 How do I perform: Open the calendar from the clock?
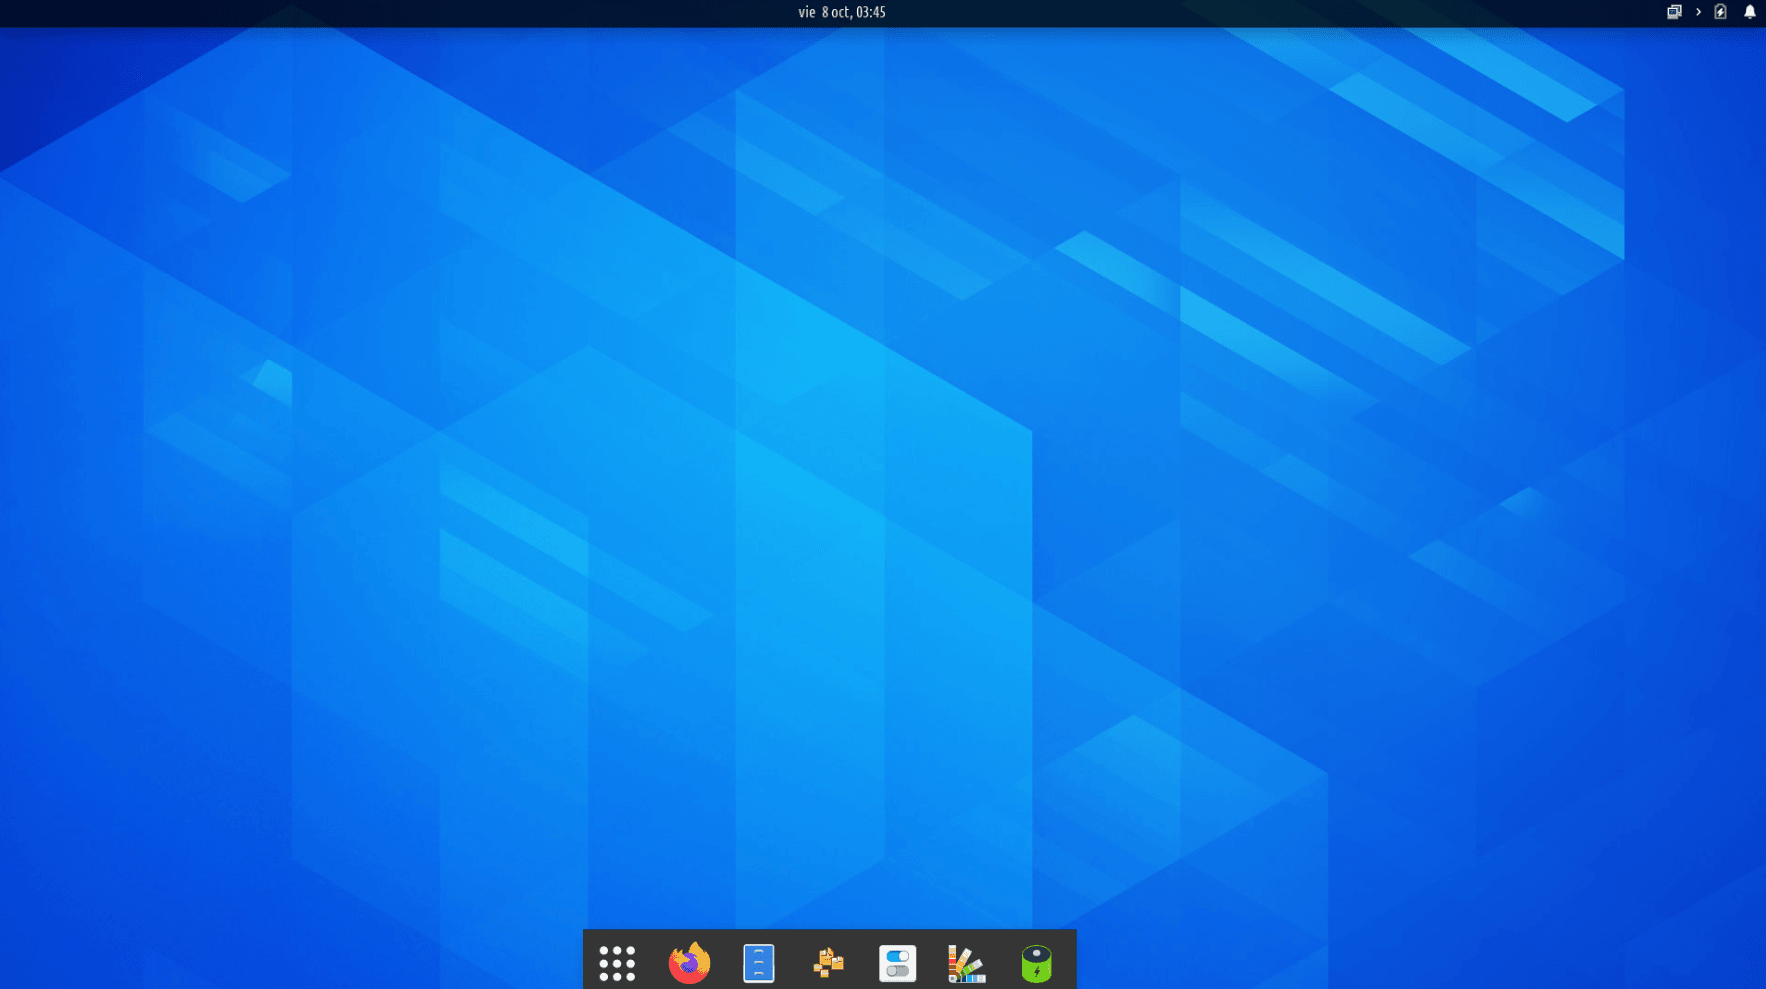tap(841, 12)
